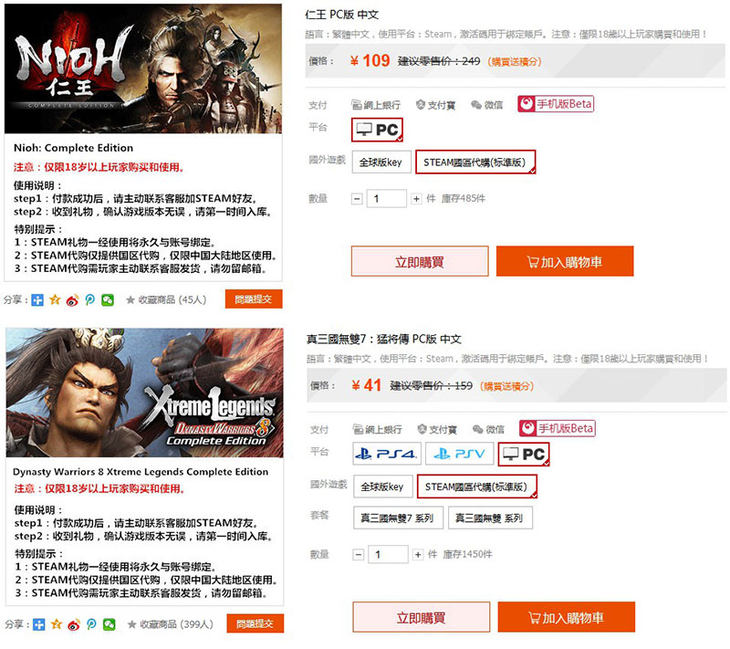The height and width of the screenshot is (649, 730).
Task: Select the 真三國無雙 系列 package
Action: click(490, 518)
